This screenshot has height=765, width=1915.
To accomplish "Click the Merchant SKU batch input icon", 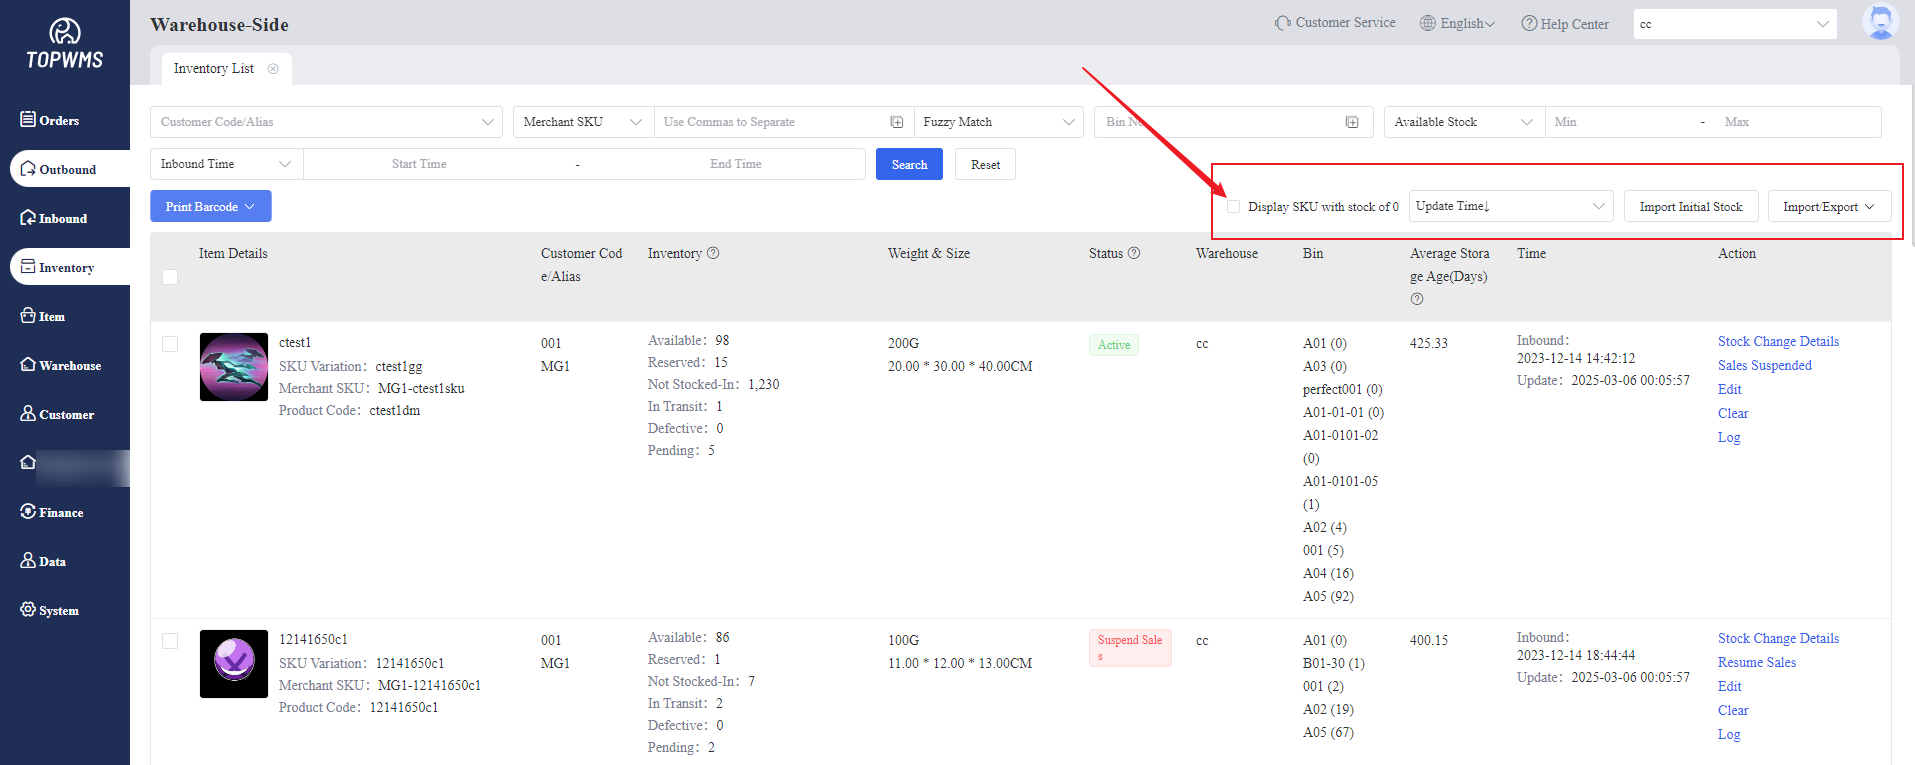I will pos(897,122).
